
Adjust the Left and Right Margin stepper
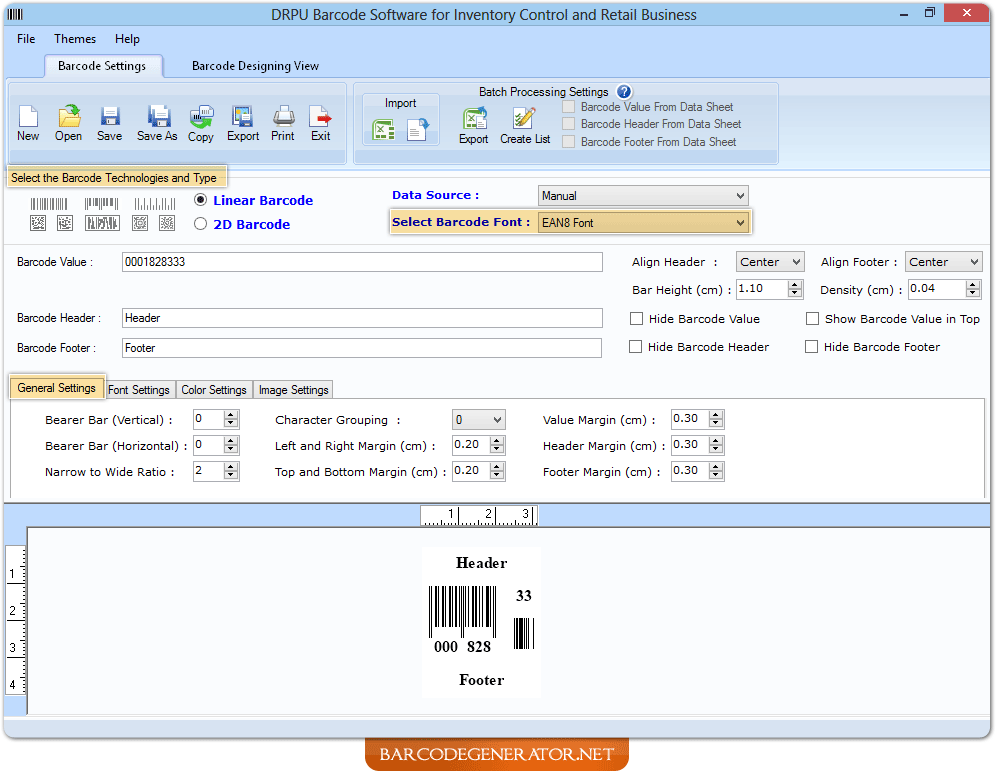click(x=497, y=445)
